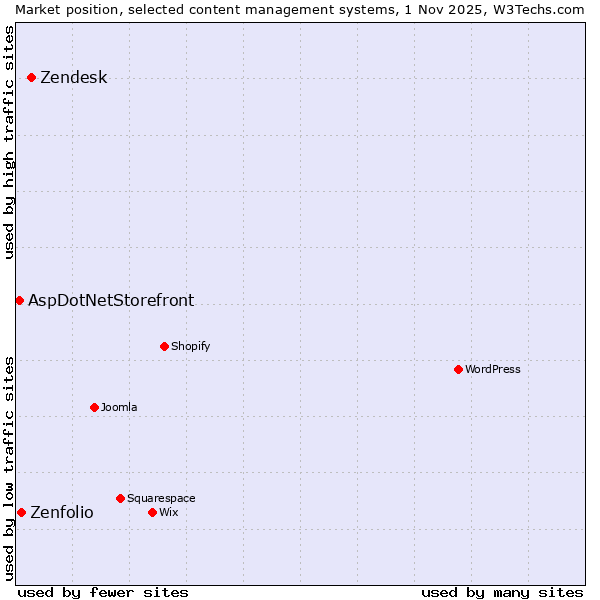Click the Shopify text label
The width and height of the screenshot is (600, 600).
(x=190, y=346)
